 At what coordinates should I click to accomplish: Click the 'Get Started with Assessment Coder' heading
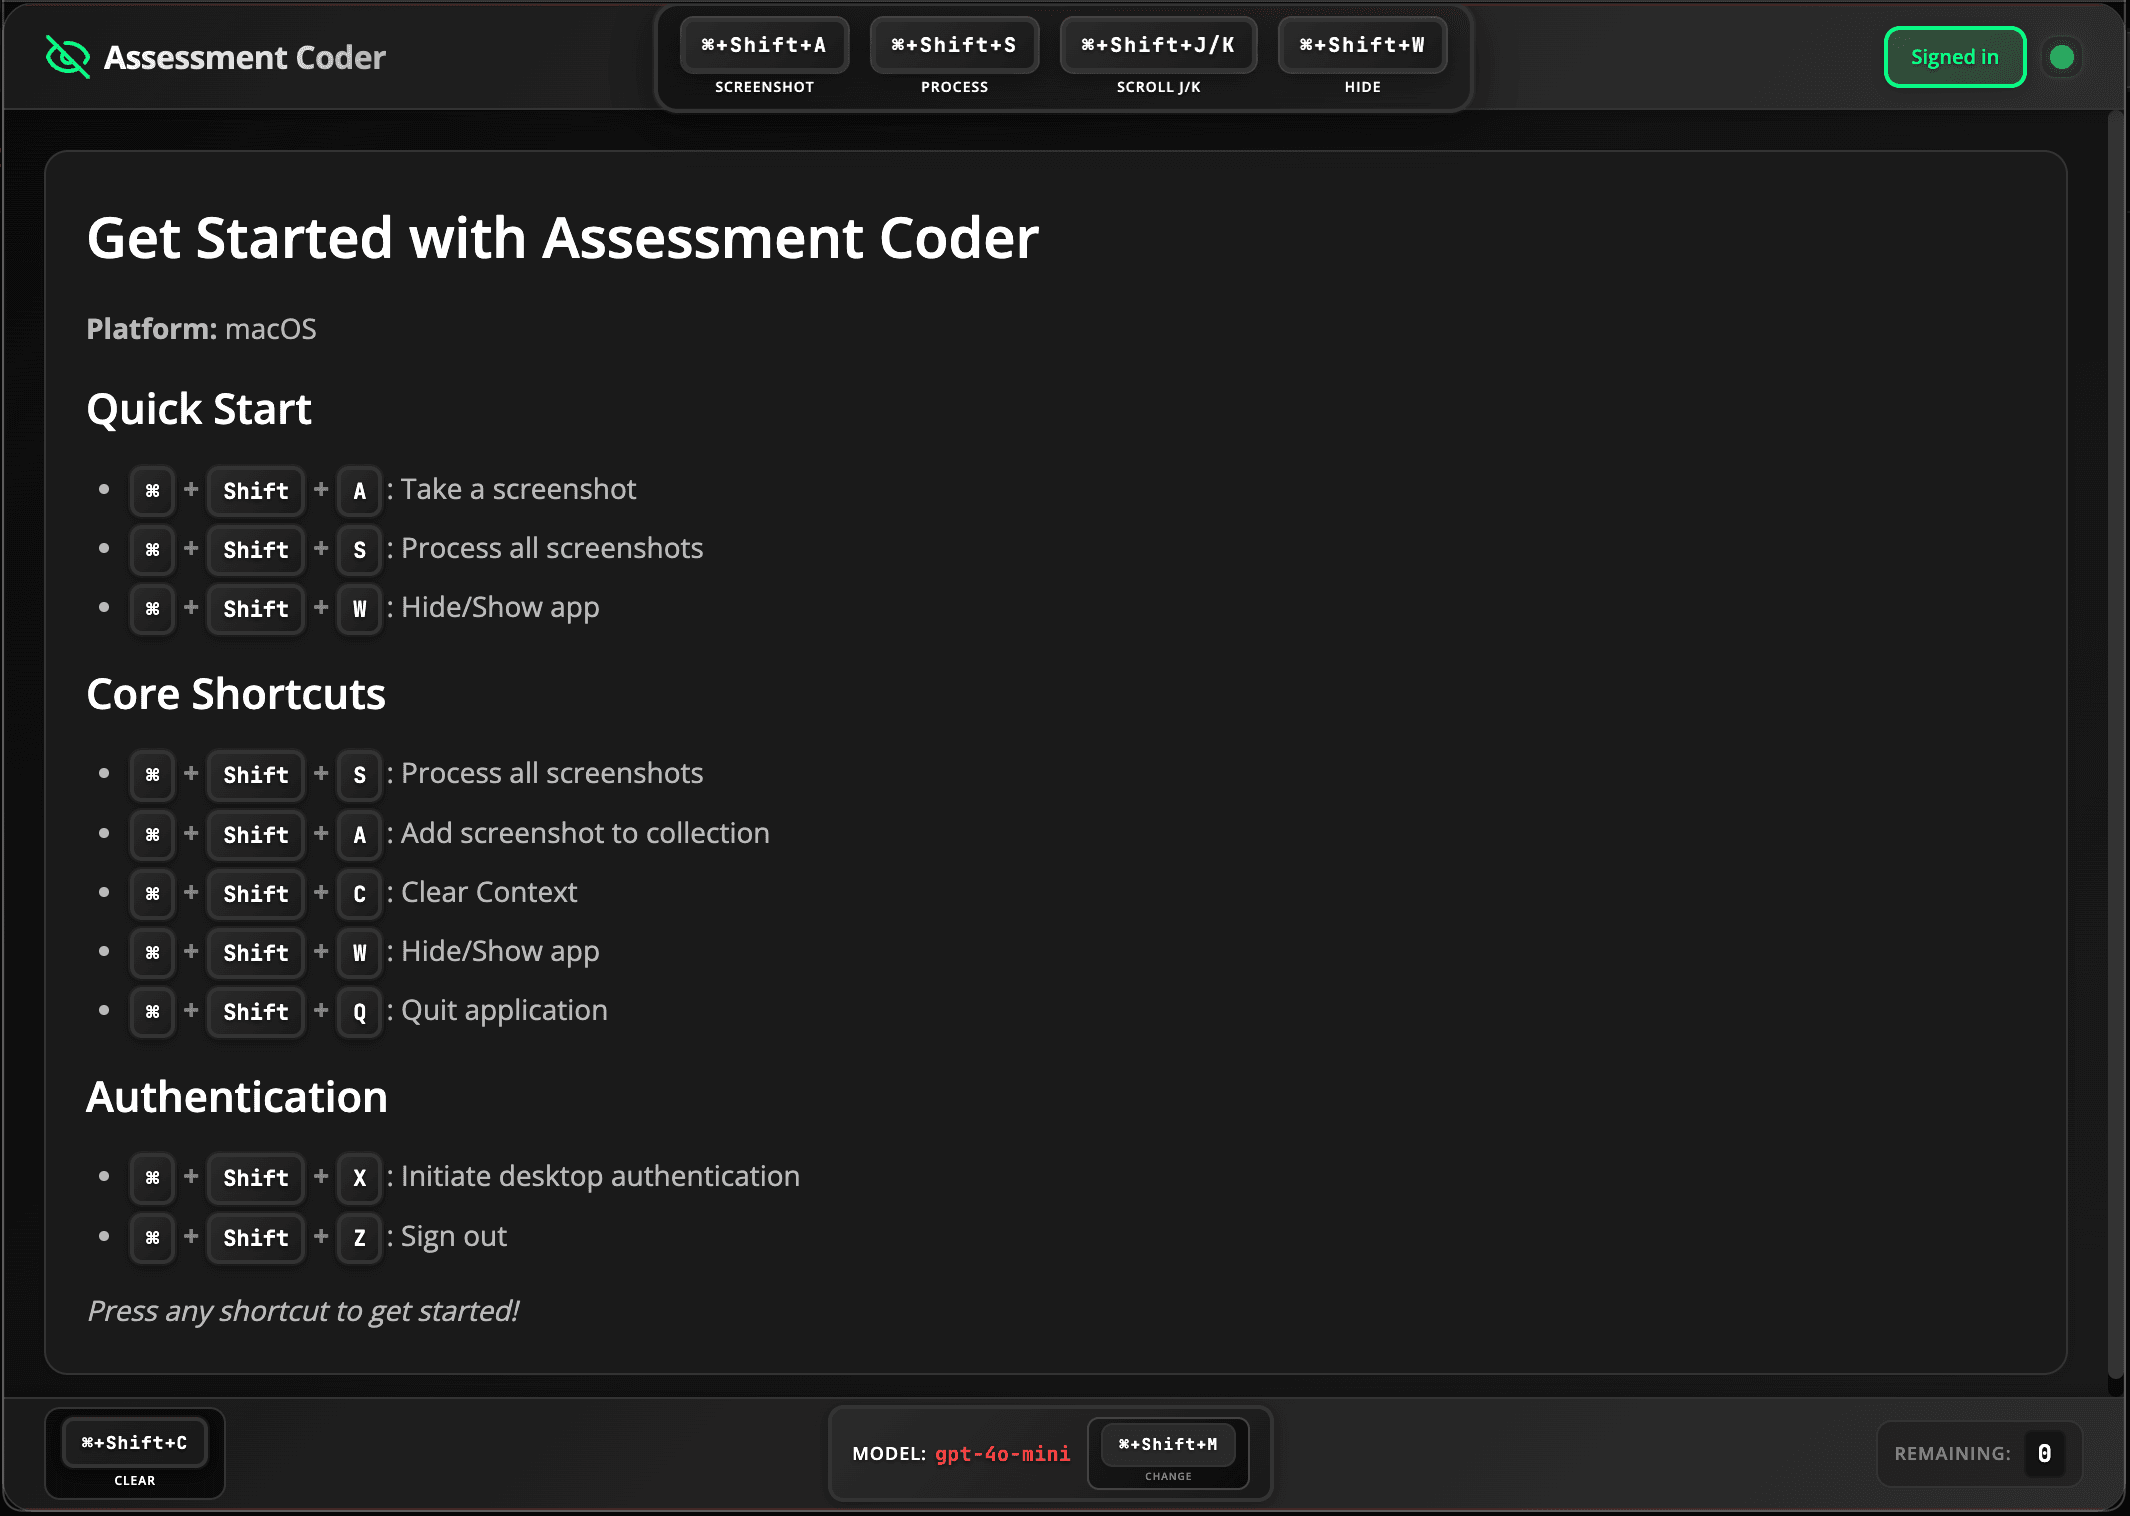point(562,238)
